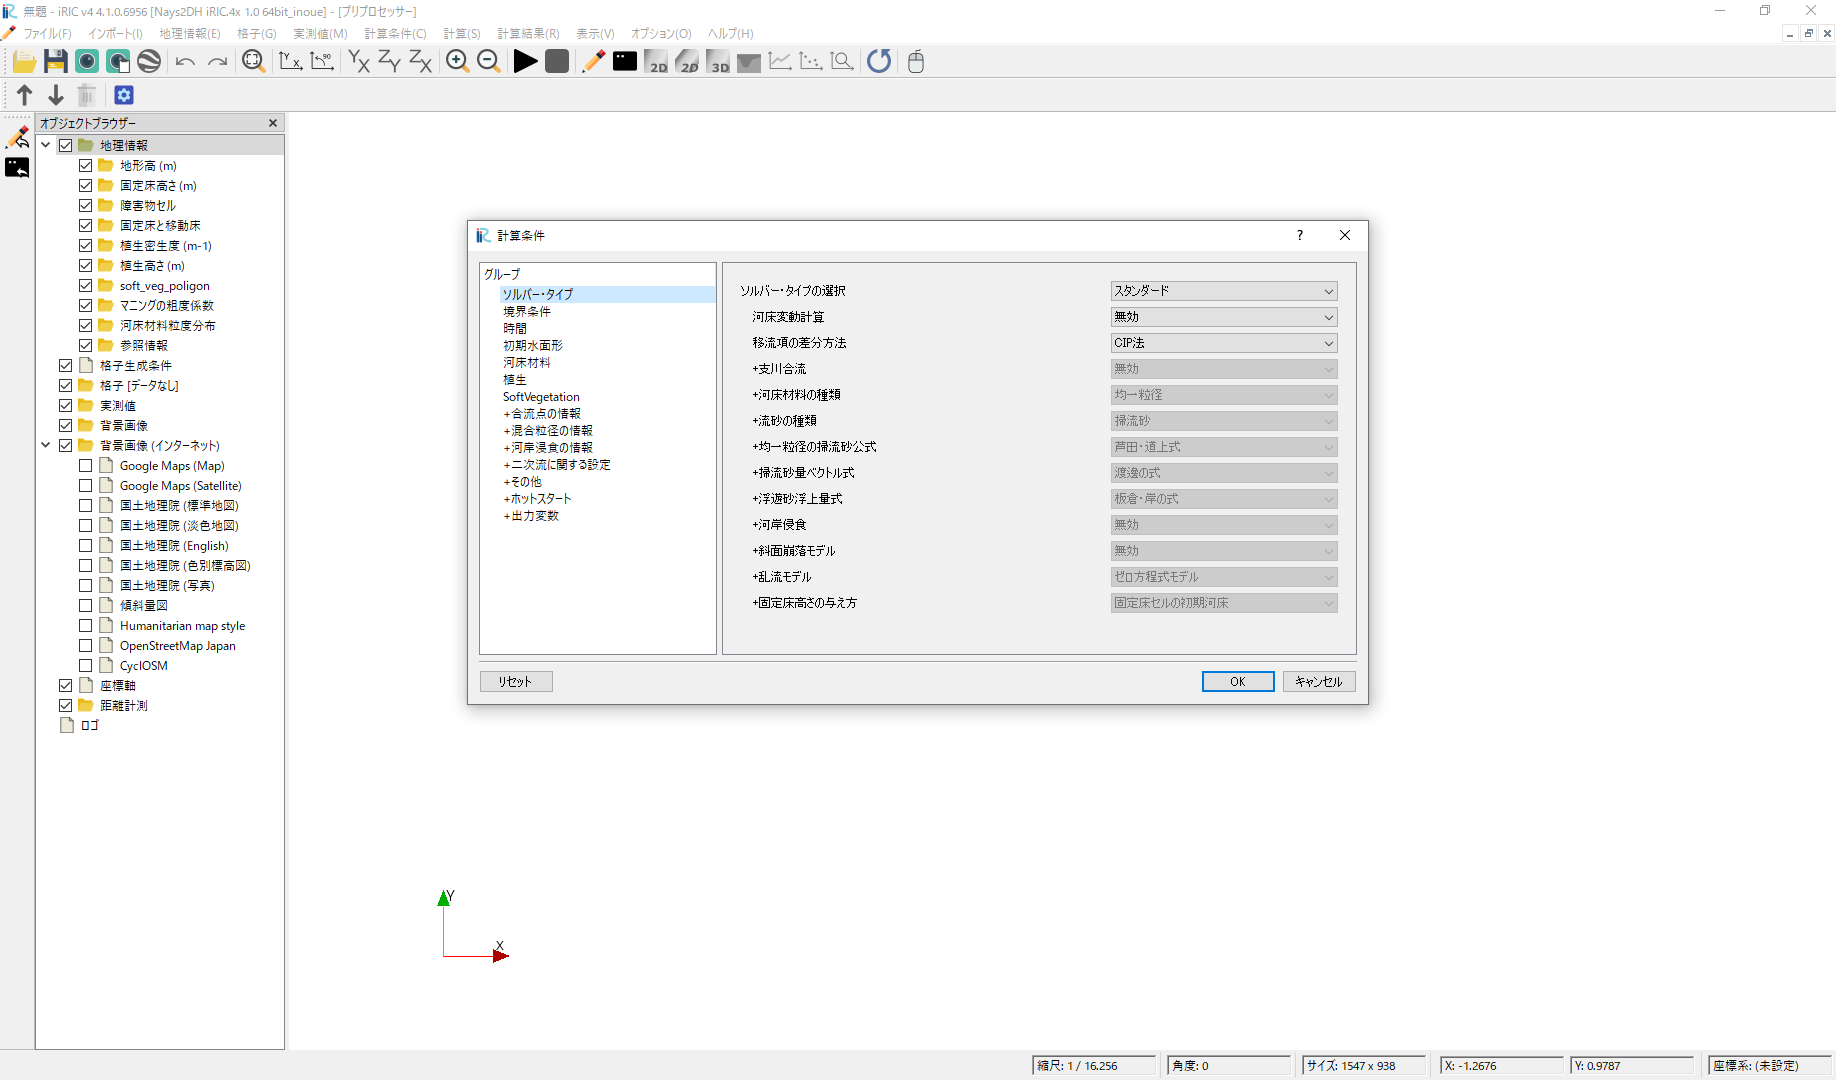1836x1080 pixels.
Task: Select SoftVegetation in the group list
Action: coord(541,397)
